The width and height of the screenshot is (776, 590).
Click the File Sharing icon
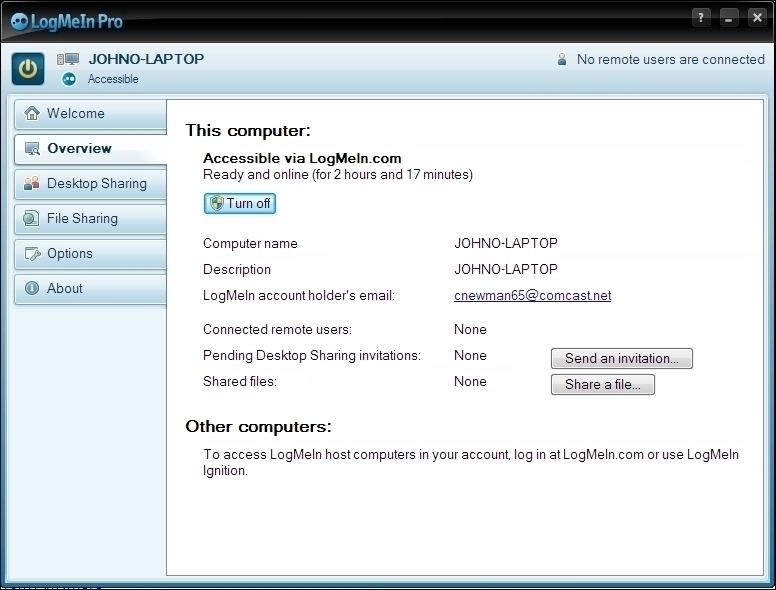coord(31,218)
